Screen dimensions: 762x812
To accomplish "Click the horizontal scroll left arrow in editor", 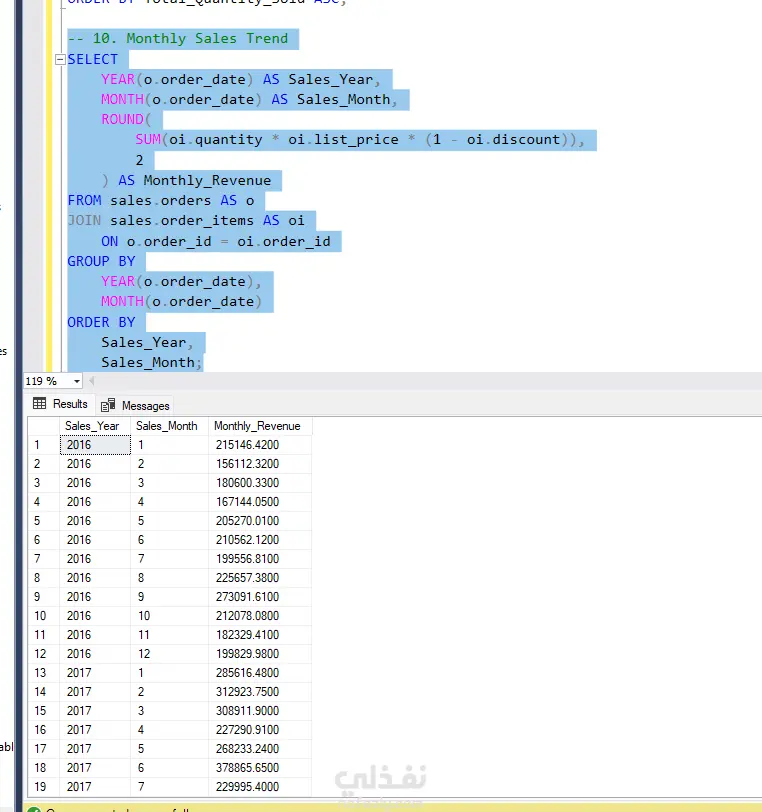I will click(x=92, y=381).
